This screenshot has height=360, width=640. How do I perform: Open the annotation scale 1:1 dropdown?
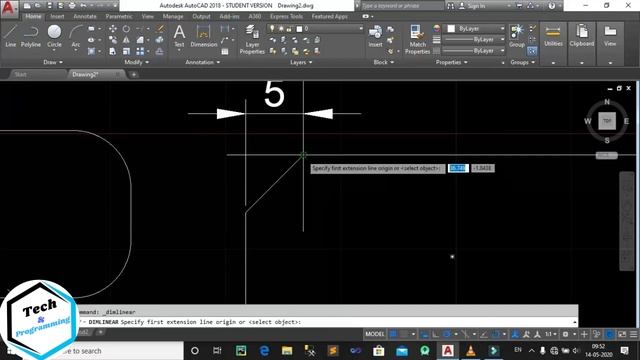pos(551,334)
